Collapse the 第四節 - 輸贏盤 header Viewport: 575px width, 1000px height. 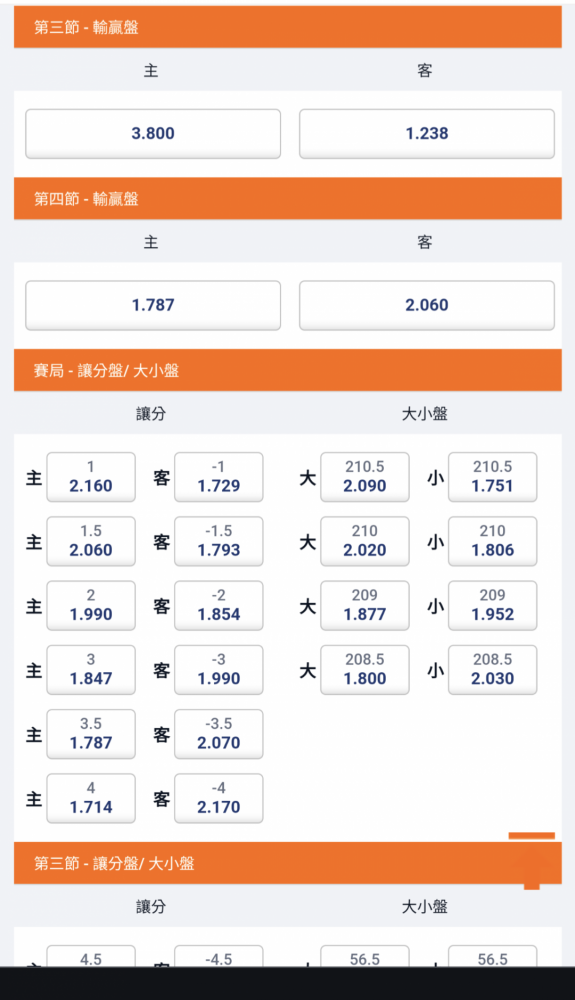288,198
